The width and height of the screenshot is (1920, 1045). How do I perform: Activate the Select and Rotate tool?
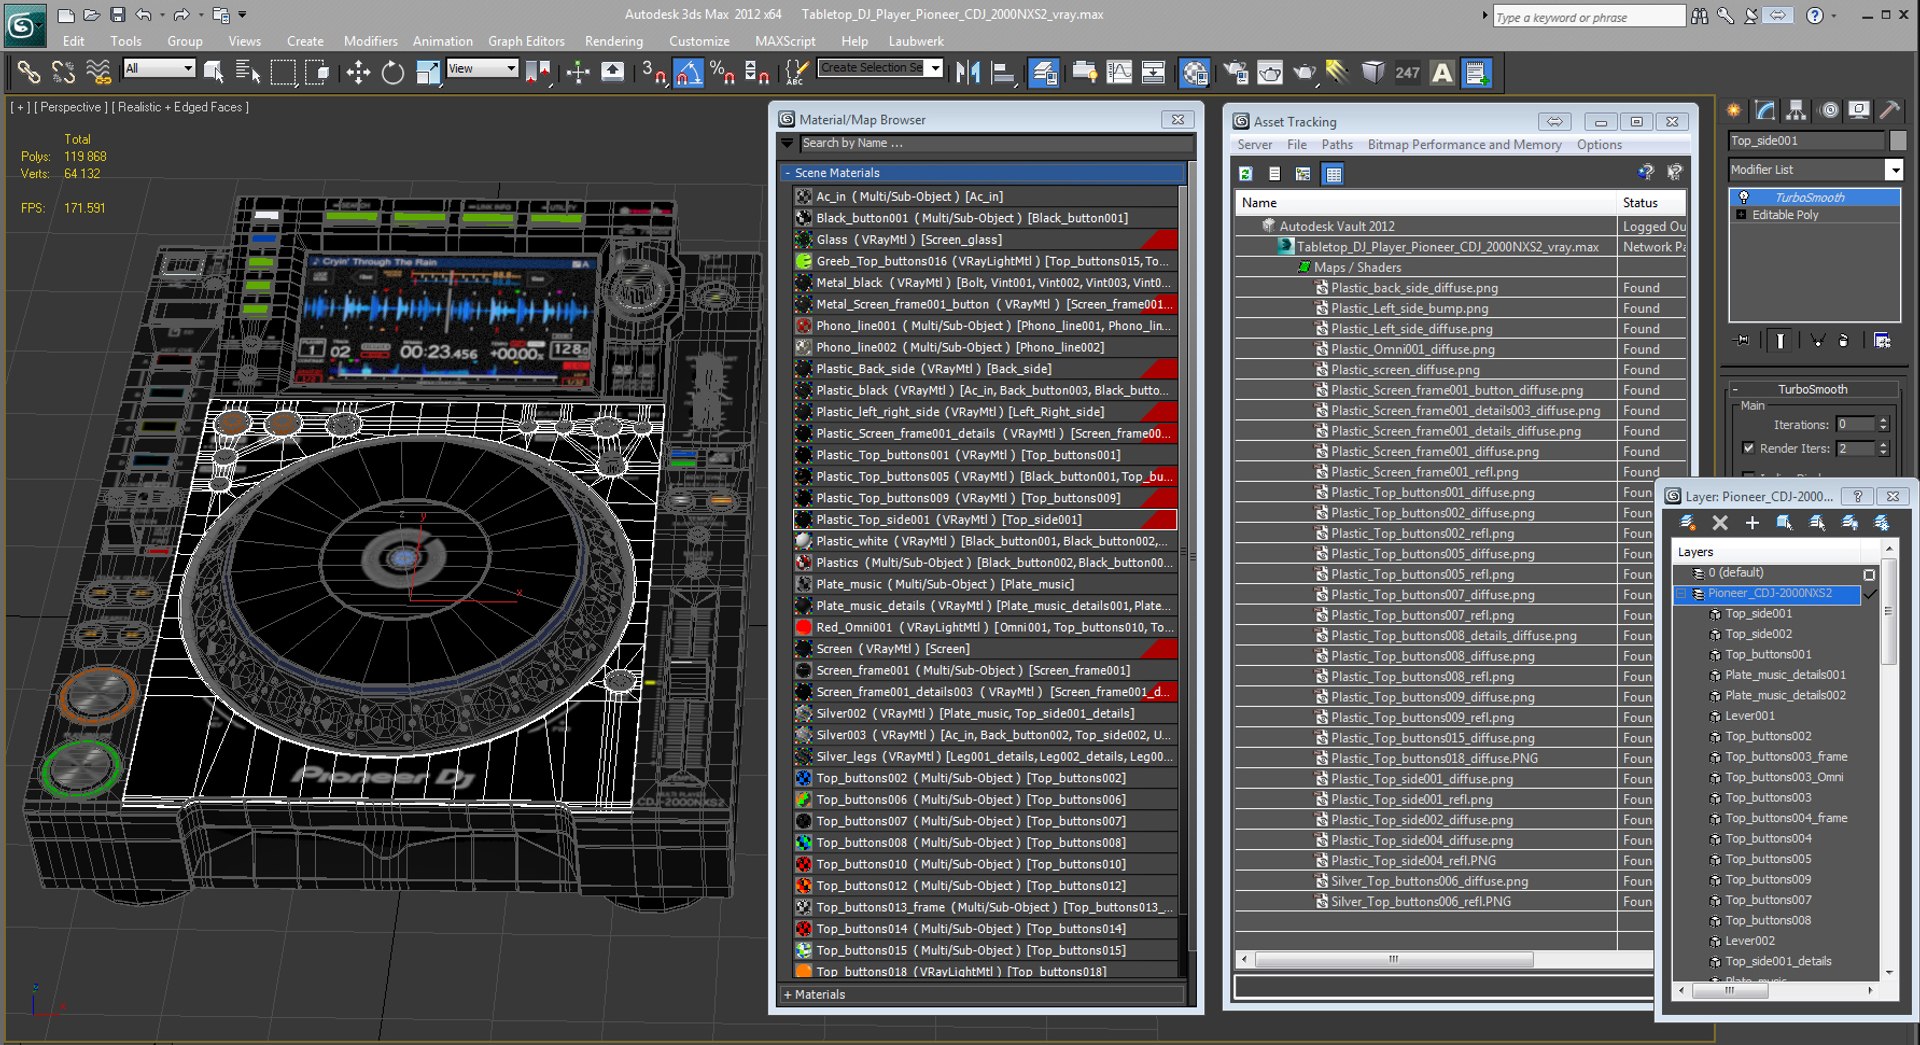tap(393, 72)
